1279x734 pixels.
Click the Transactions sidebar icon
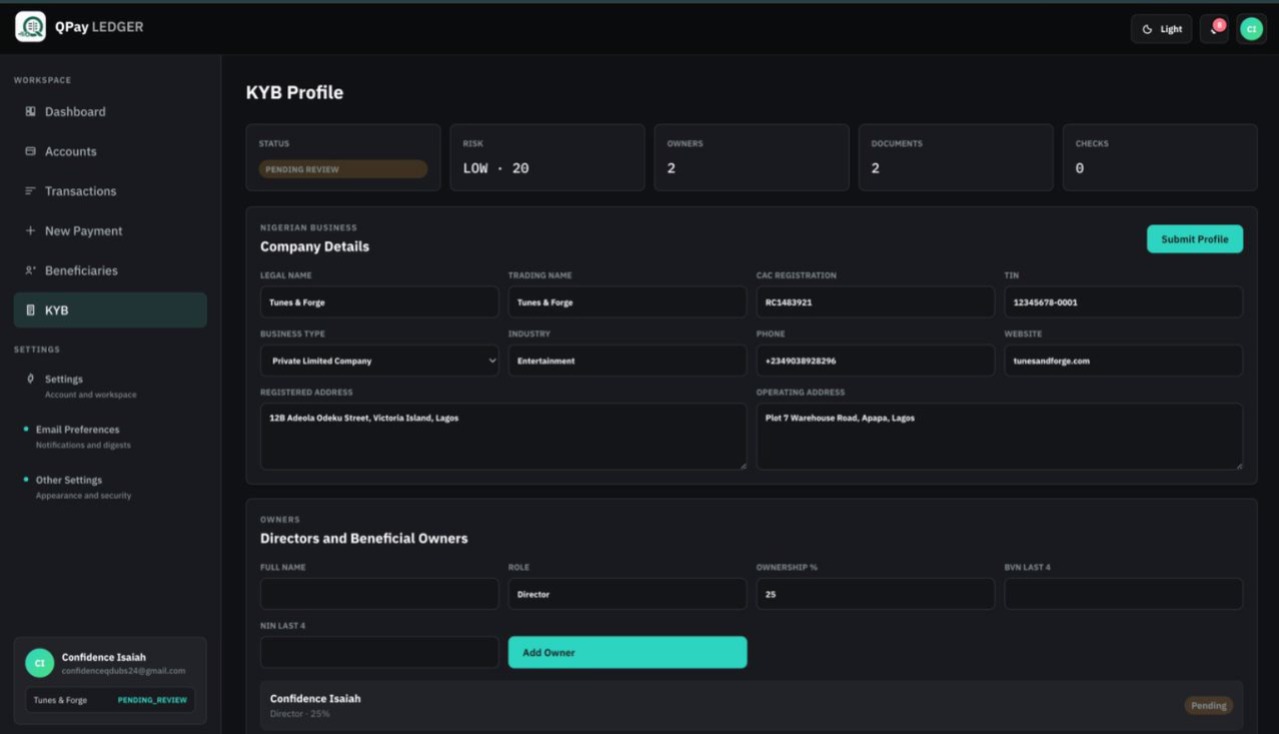pyautogui.click(x=30, y=191)
